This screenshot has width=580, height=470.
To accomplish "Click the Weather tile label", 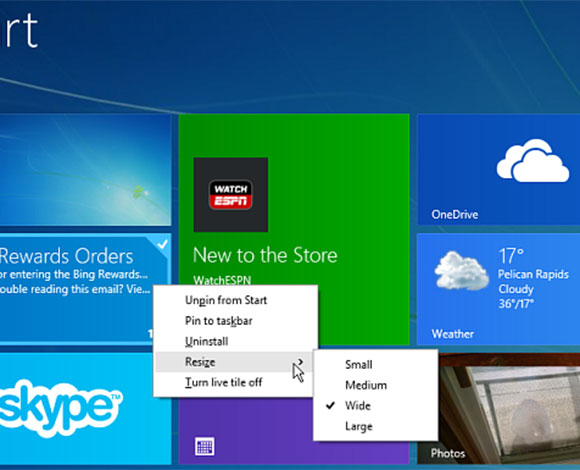I will click(x=452, y=334).
